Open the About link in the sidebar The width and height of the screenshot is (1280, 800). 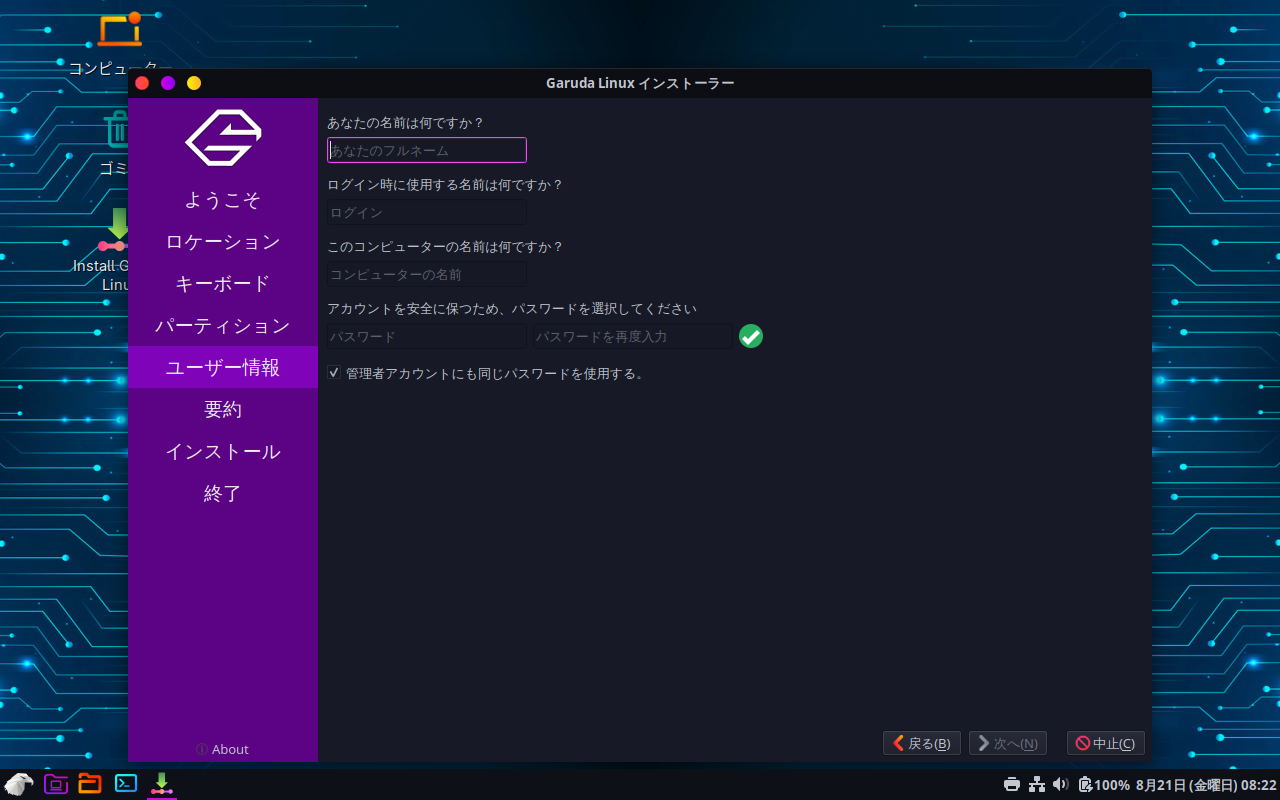[x=223, y=749]
